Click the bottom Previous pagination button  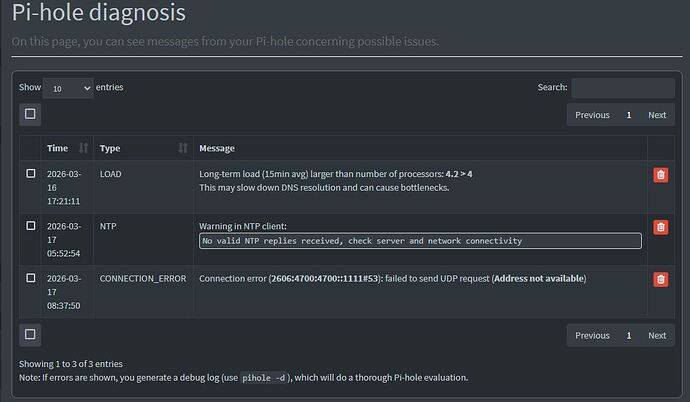(x=592, y=336)
